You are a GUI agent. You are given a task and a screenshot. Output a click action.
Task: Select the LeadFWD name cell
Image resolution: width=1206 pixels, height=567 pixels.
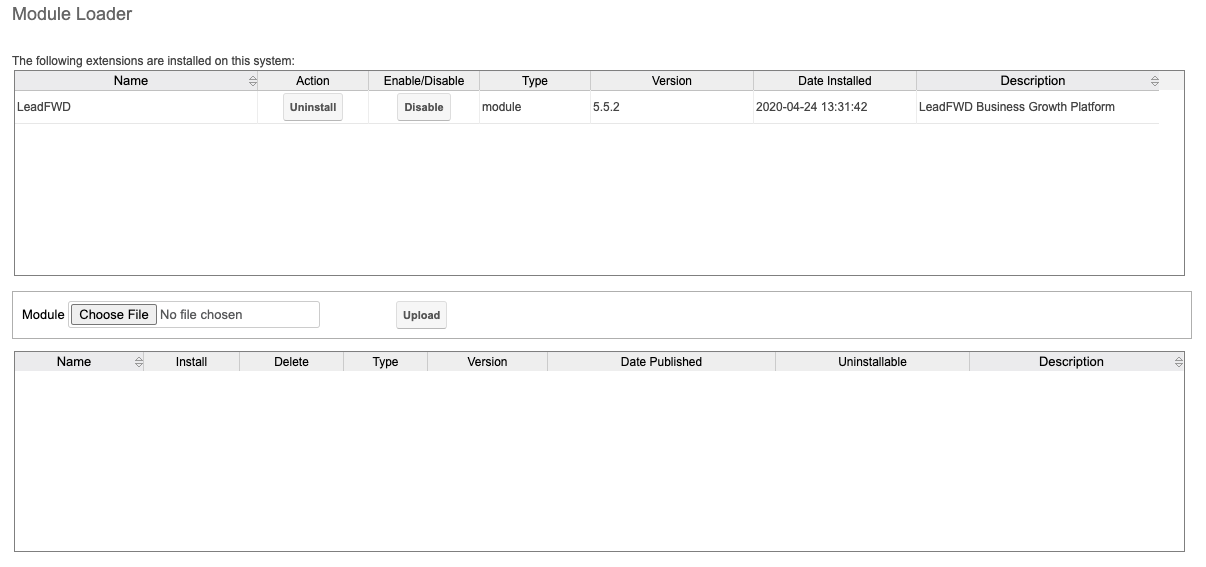(136, 107)
